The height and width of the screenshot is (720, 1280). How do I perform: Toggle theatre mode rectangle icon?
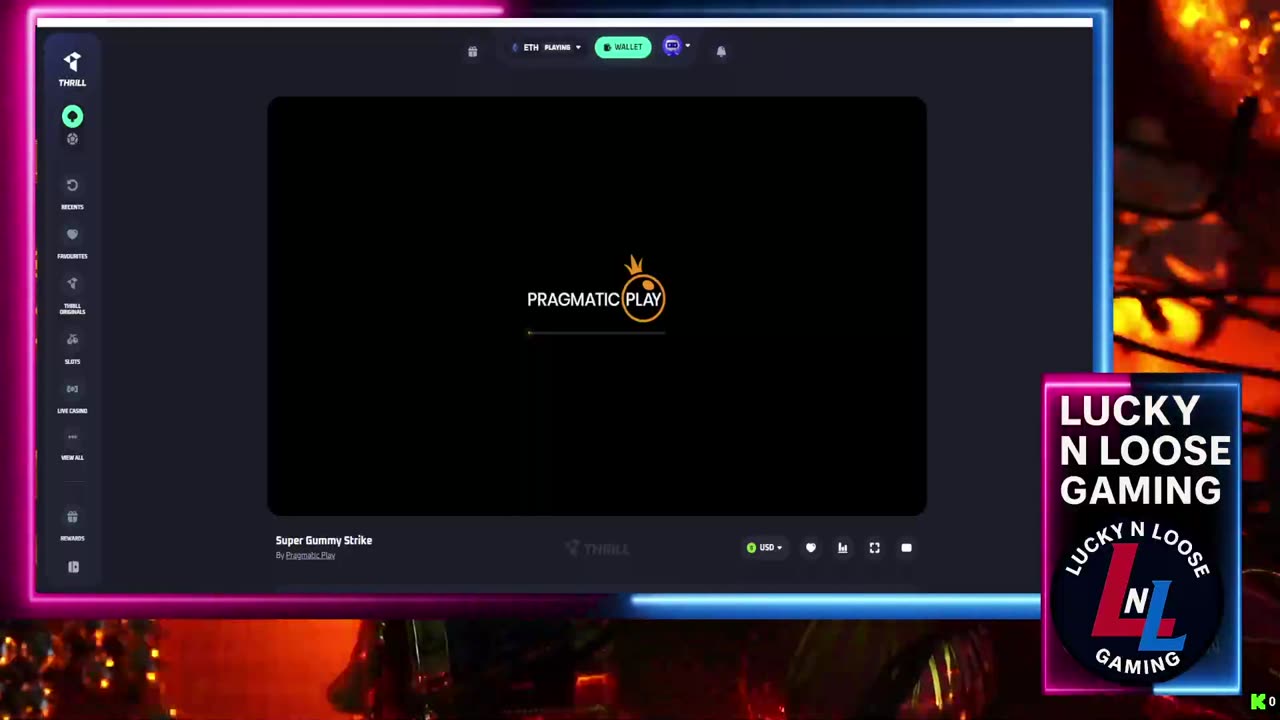pos(907,548)
